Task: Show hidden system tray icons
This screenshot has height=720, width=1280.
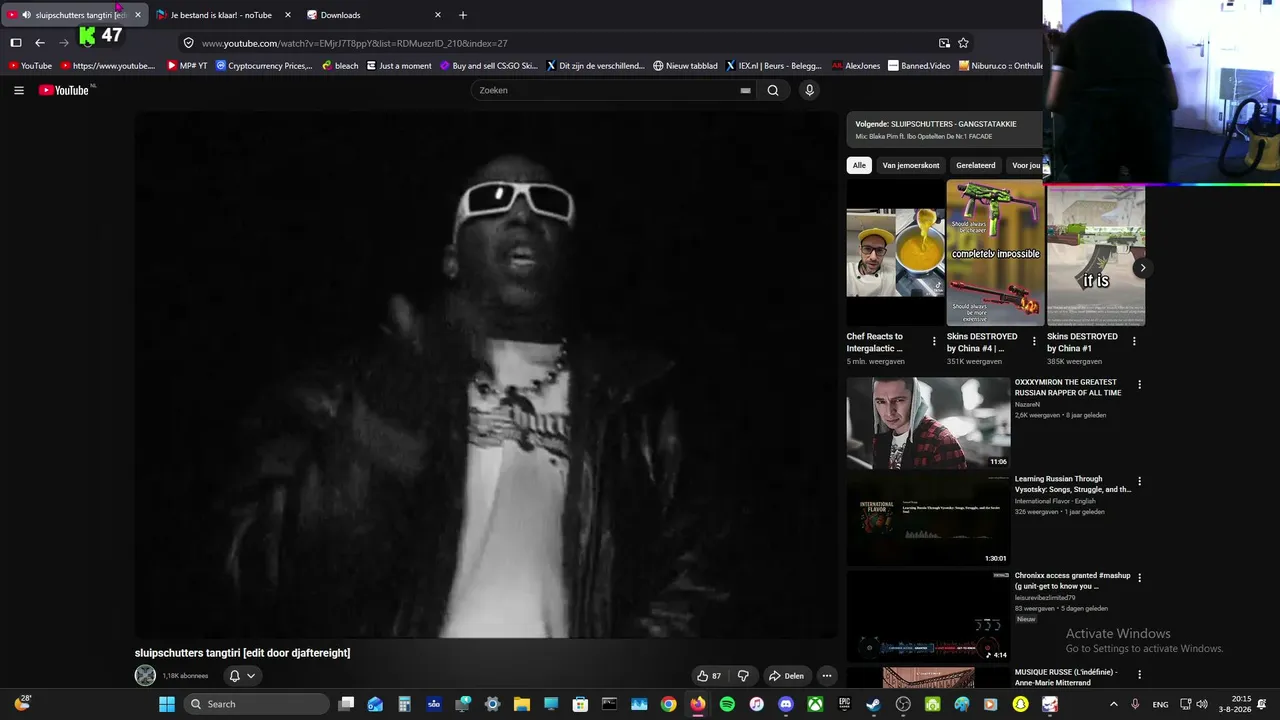Action: click(x=1114, y=704)
